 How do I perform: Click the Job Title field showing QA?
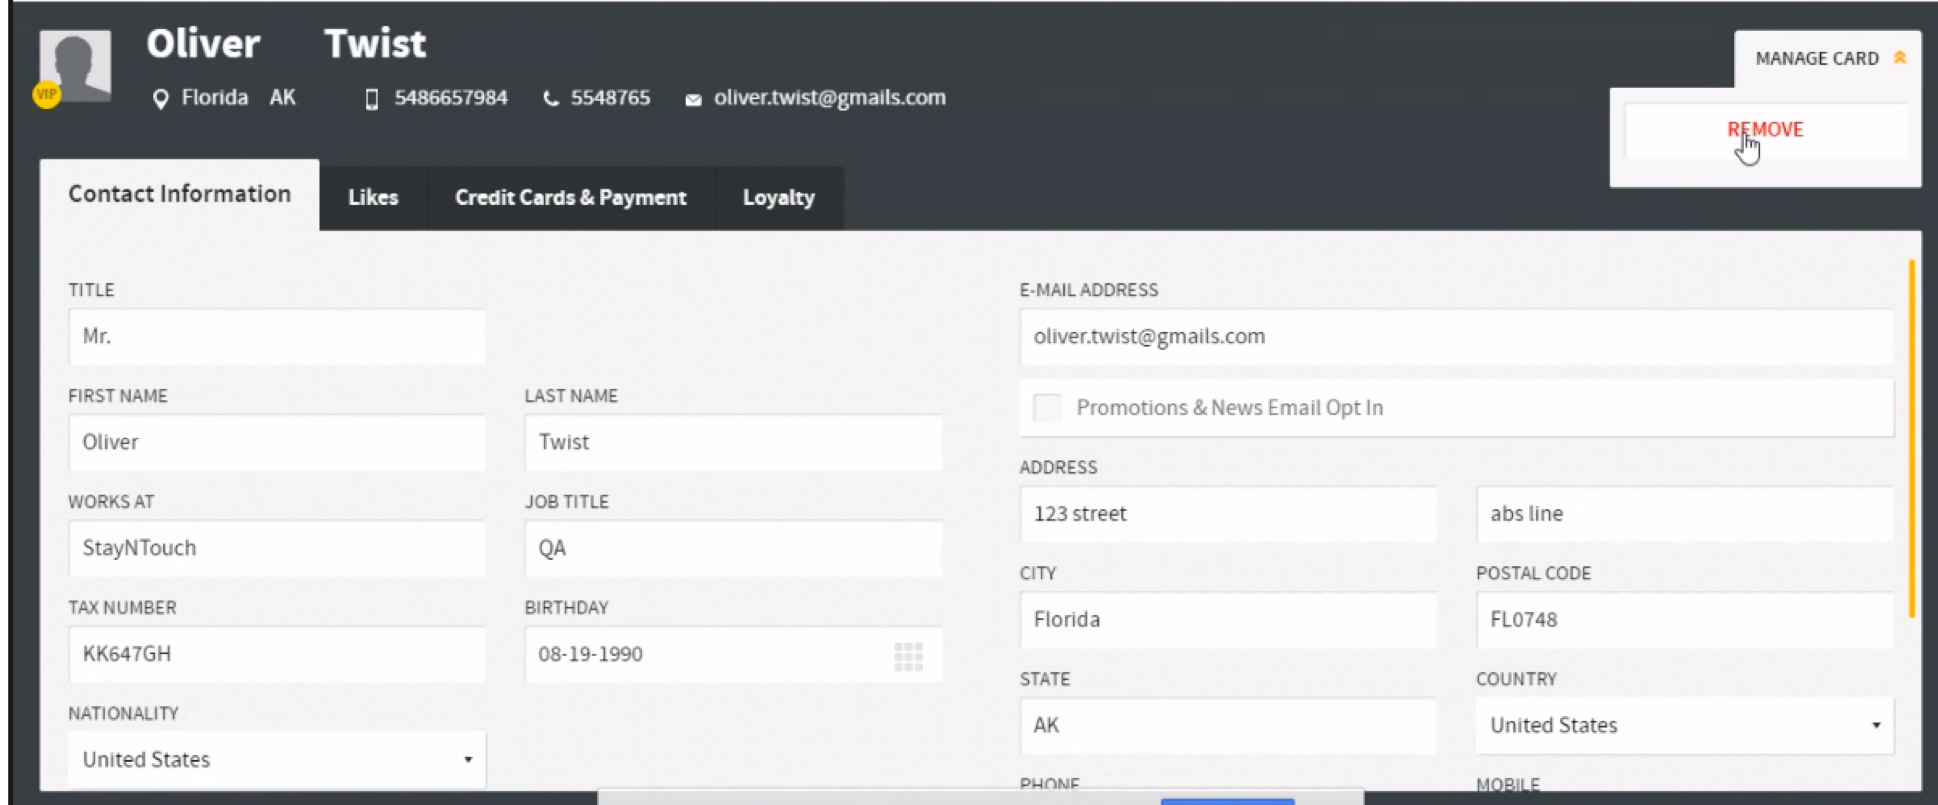coord(733,549)
